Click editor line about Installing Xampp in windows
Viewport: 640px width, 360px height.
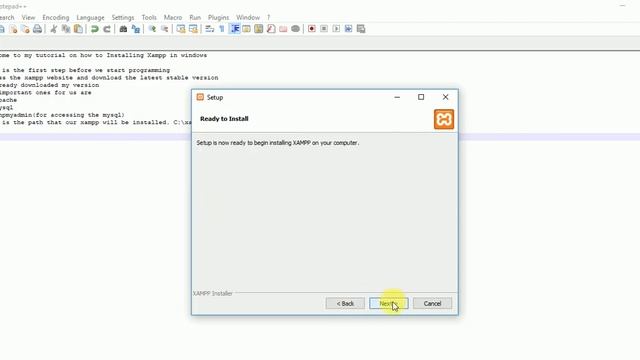103,55
